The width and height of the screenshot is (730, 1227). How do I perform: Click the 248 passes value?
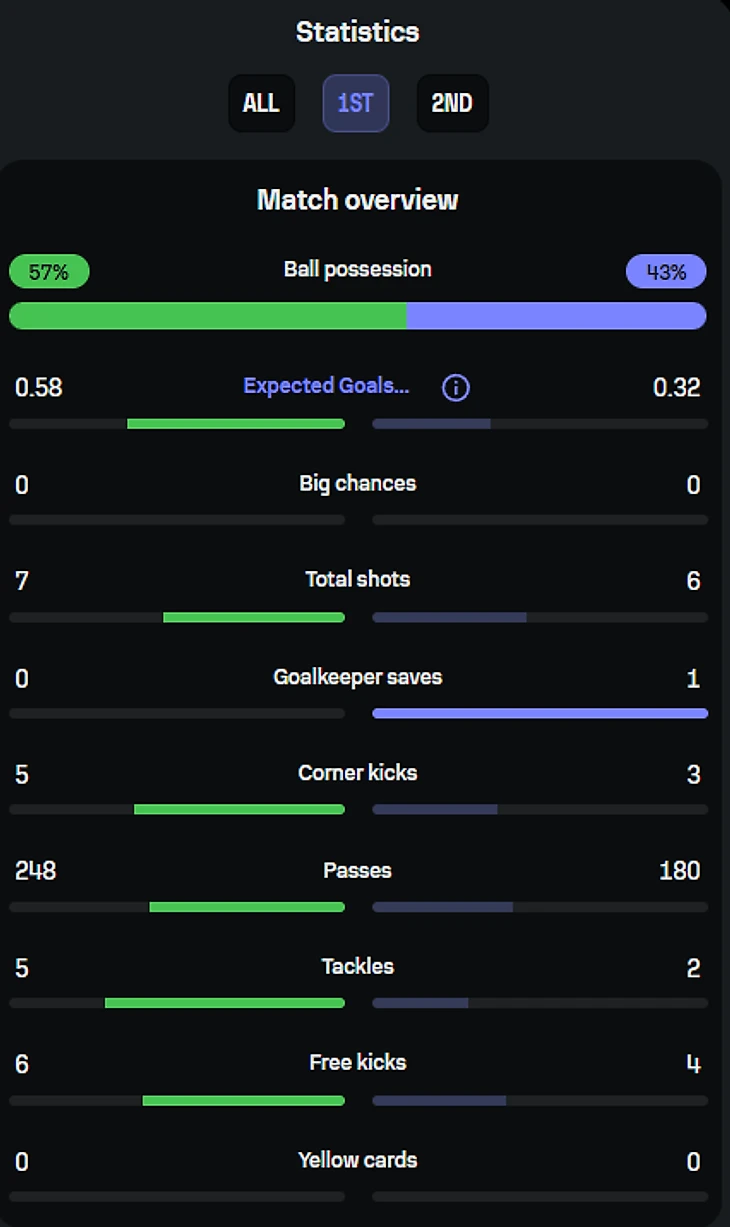35,871
